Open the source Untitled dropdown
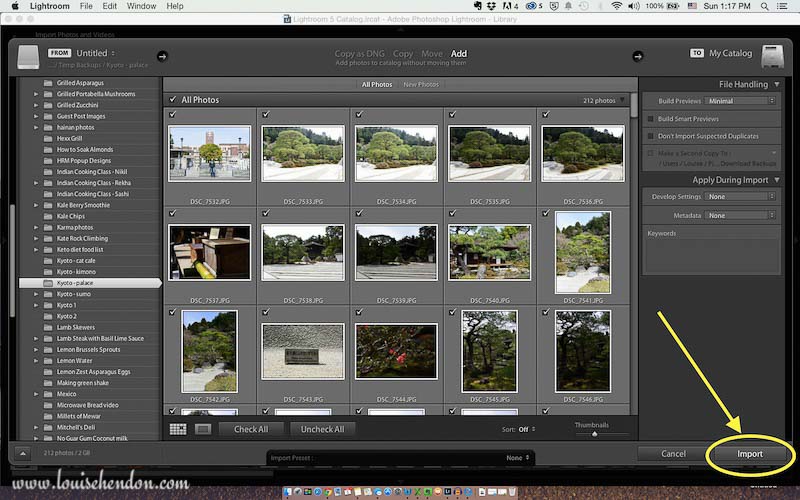Screen dimensions: 800x500 click(x=95, y=53)
